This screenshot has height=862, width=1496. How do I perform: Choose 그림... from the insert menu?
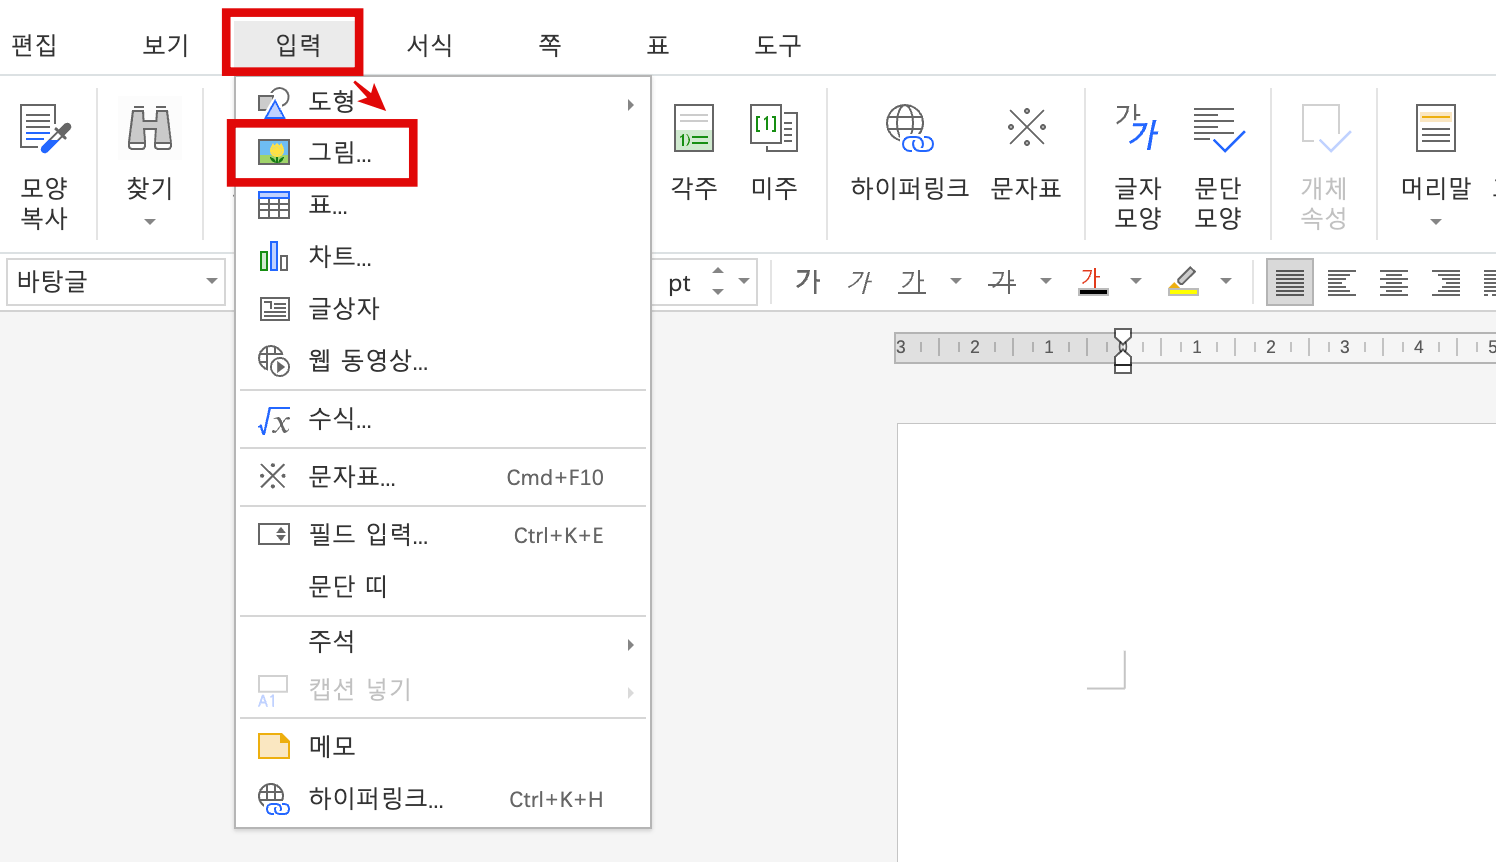[x=443, y=153]
